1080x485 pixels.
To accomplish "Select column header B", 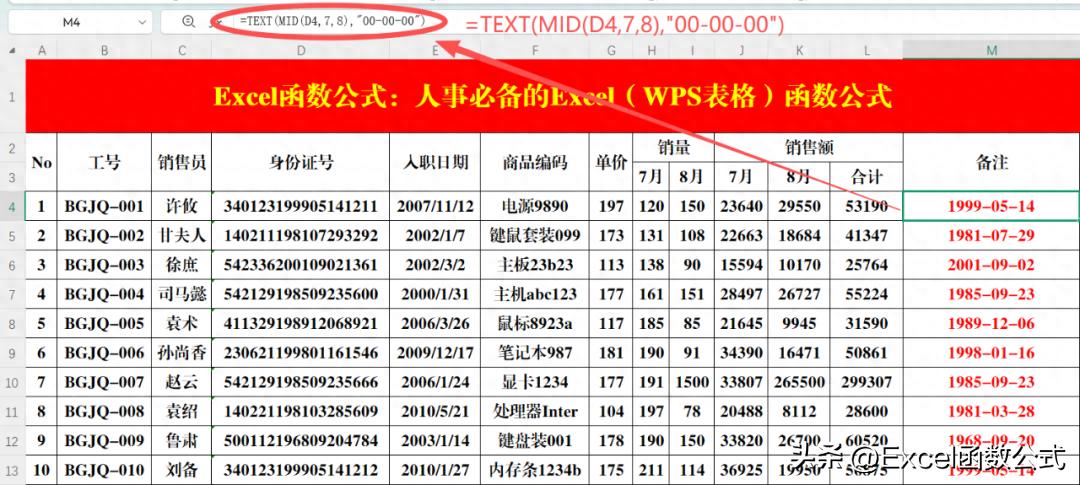I will point(105,50).
